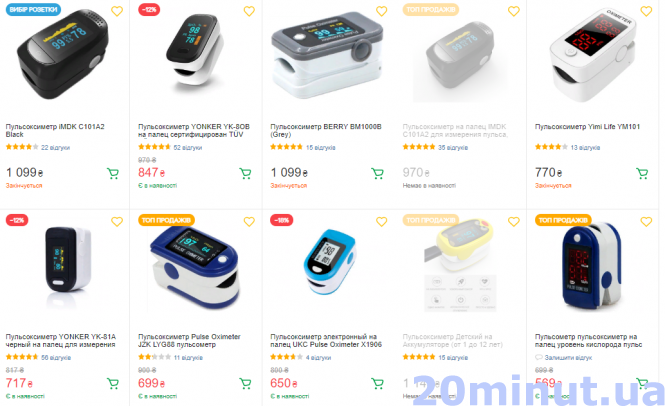
Task: Add iMDK C101A2 Black to wishlist
Action: coord(117,11)
